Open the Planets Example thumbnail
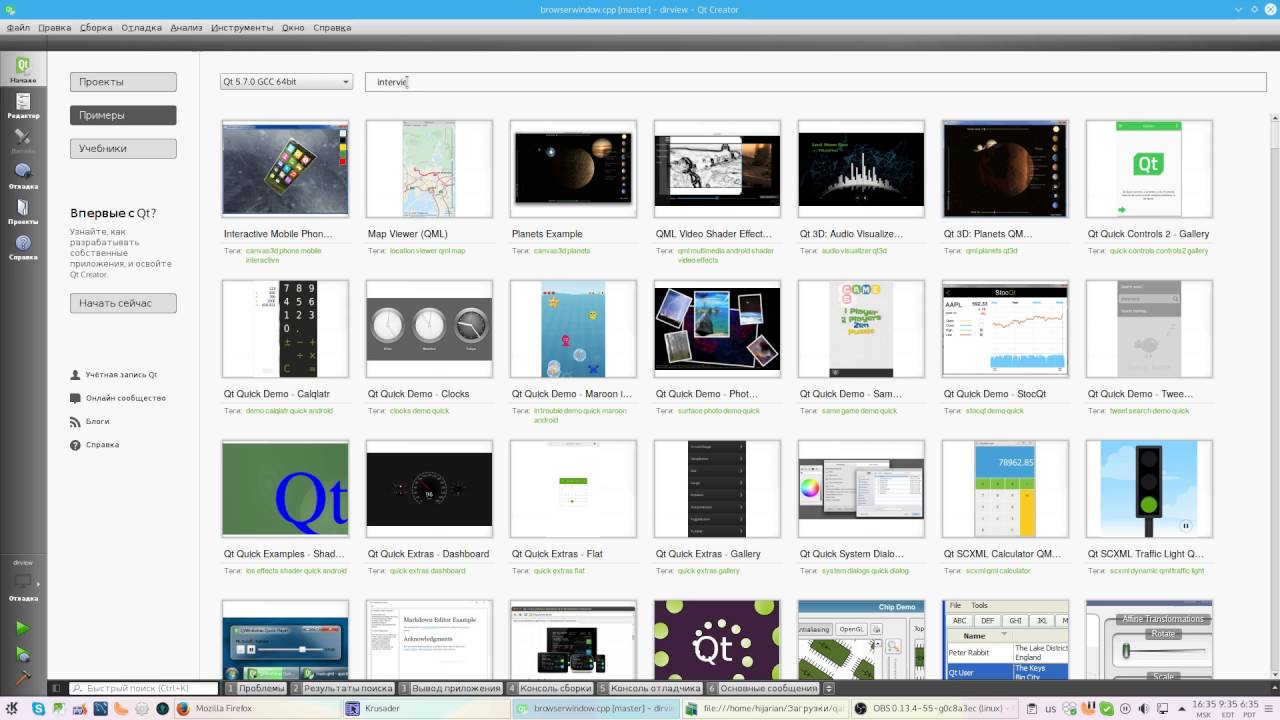 point(573,169)
